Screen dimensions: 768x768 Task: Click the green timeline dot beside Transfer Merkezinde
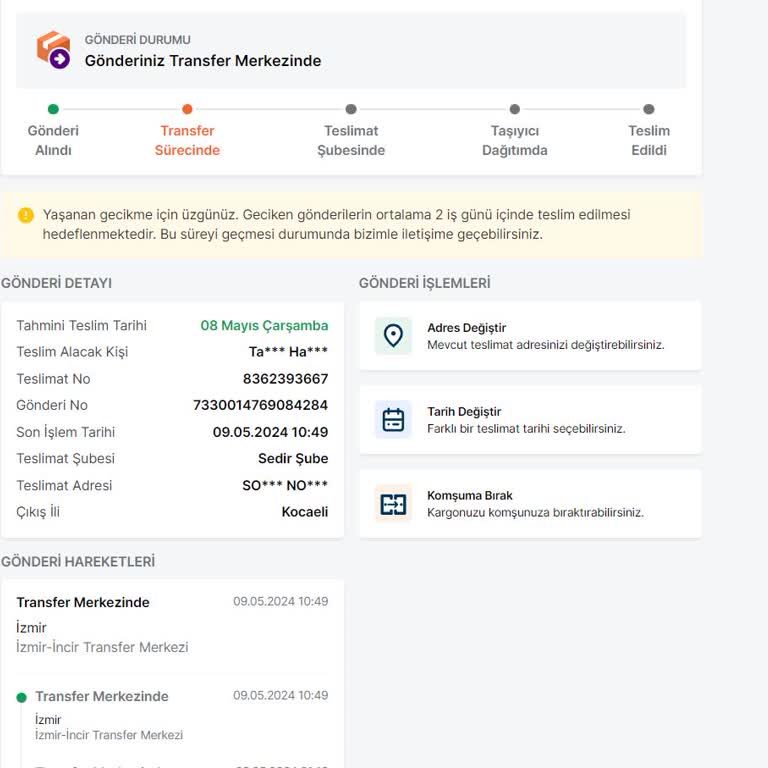click(x=21, y=697)
